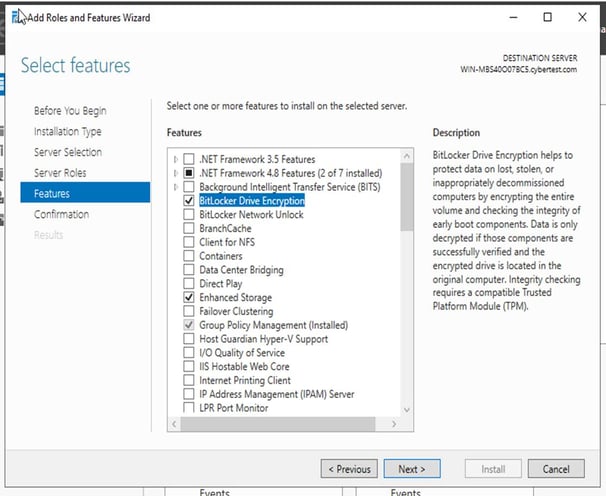Select Enhanced Storage label
The width and height of the screenshot is (606, 496).
pyautogui.click(x=235, y=298)
